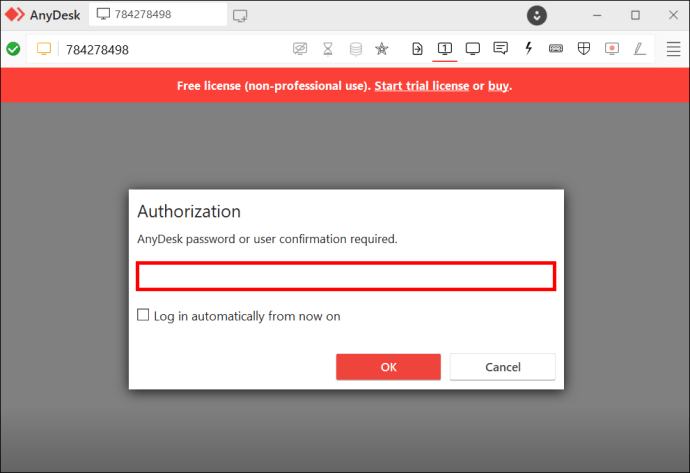Switch to the 784278498 session tab
Viewport: 690px width, 473px height.
tap(158, 15)
